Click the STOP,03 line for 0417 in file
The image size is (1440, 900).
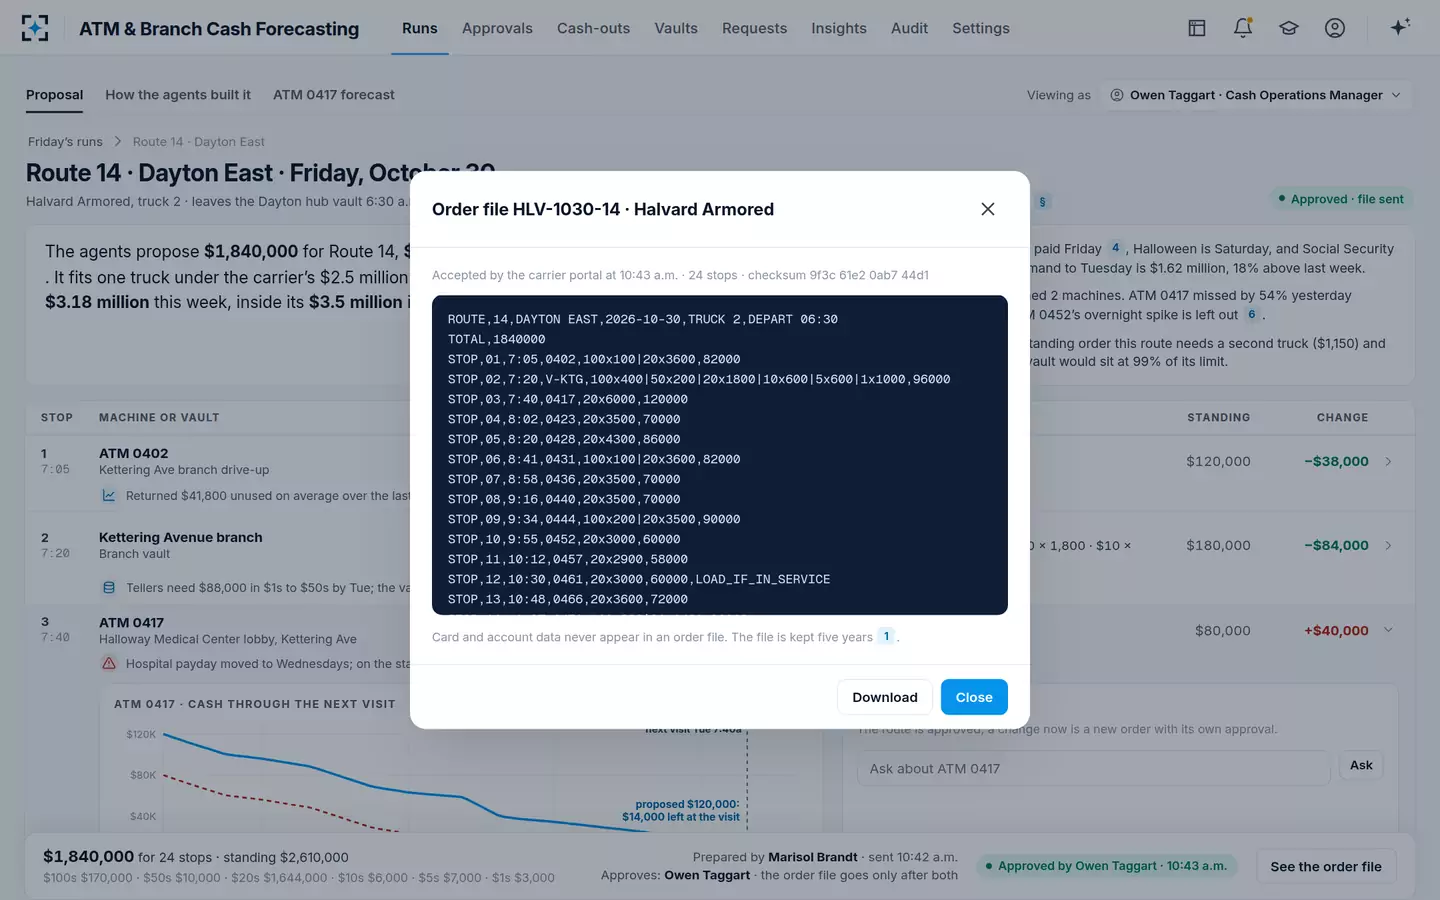pos(567,399)
